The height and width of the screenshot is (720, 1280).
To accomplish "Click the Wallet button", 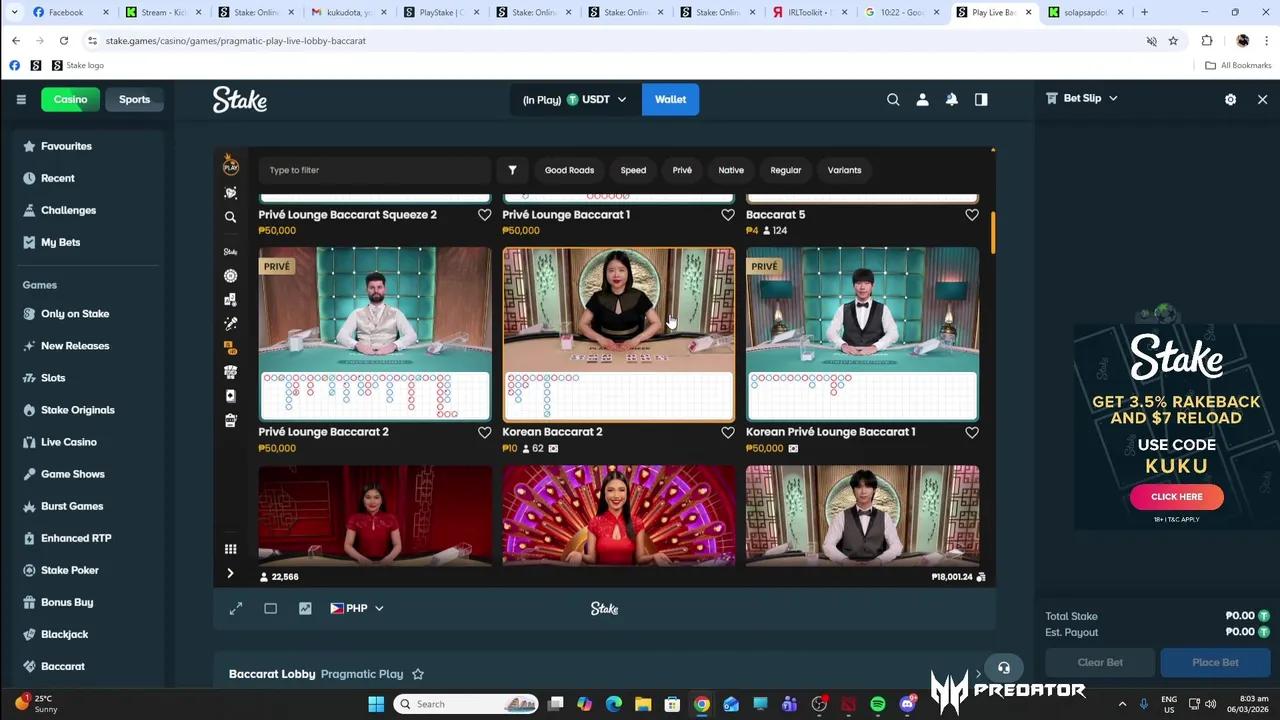I will point(670,100).
